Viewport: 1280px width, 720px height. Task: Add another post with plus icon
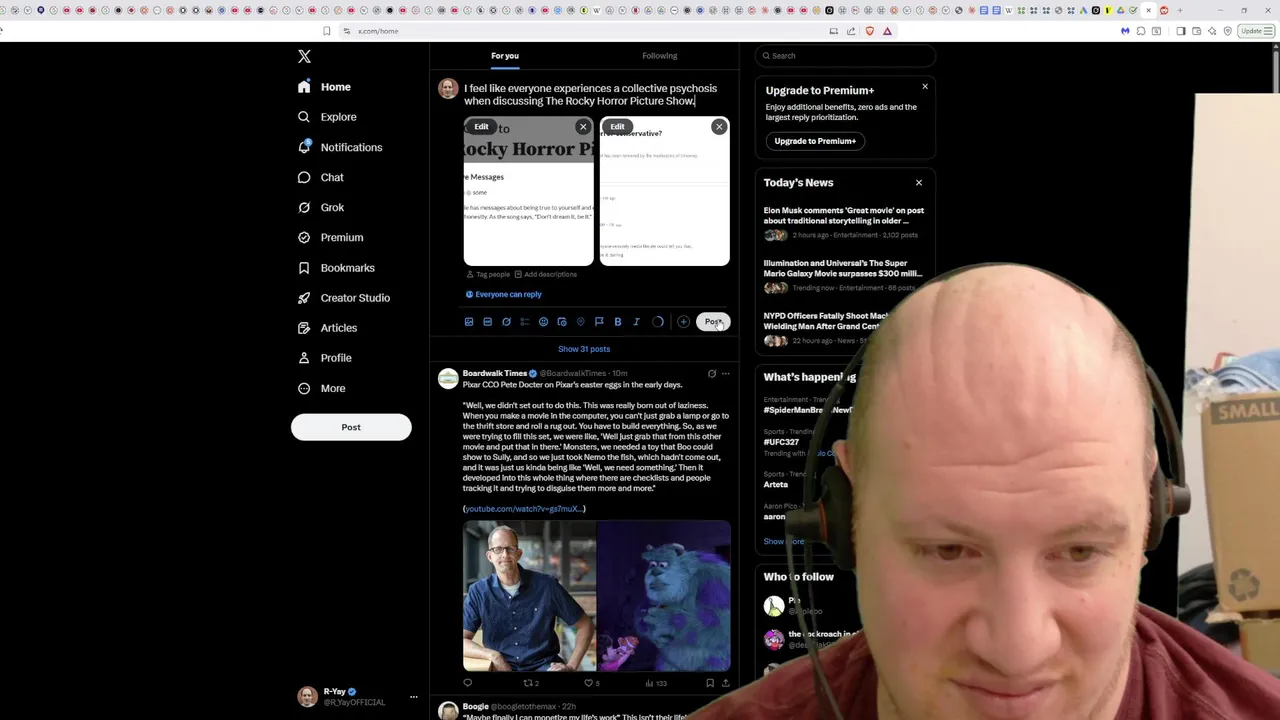pyautogui.click(x=683, y=322)
